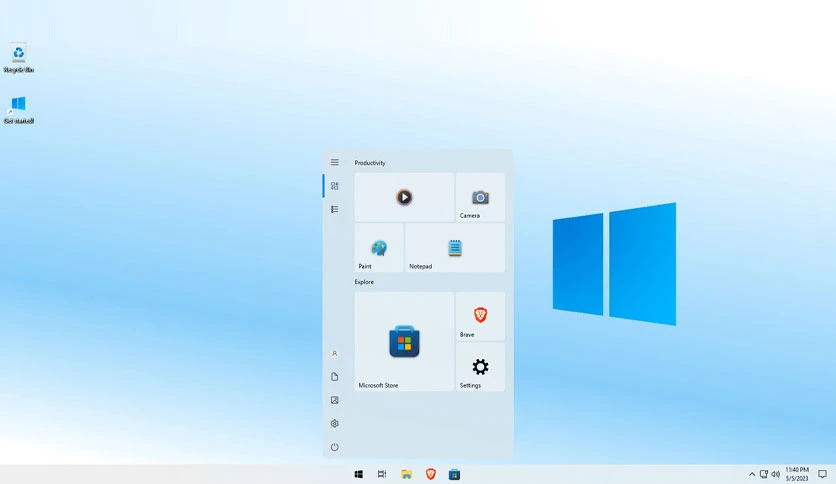
Task: Open the volume control in system tray
Action: pos(776,474)
